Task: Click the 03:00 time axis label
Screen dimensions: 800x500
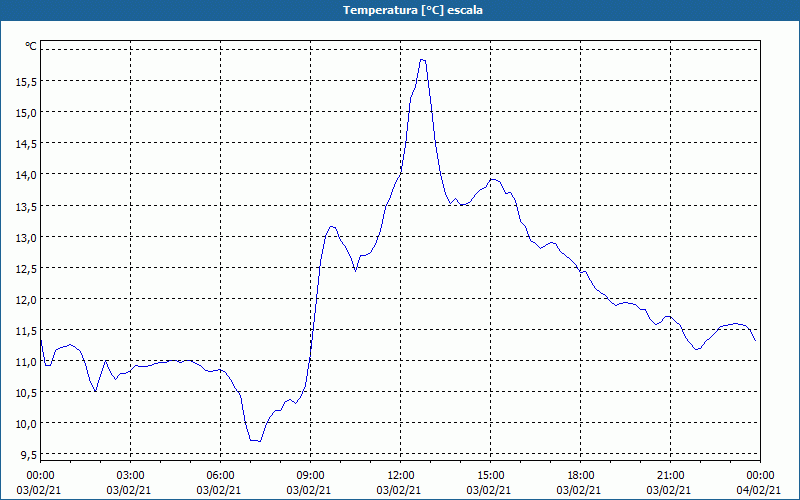Action: [131, 476]
